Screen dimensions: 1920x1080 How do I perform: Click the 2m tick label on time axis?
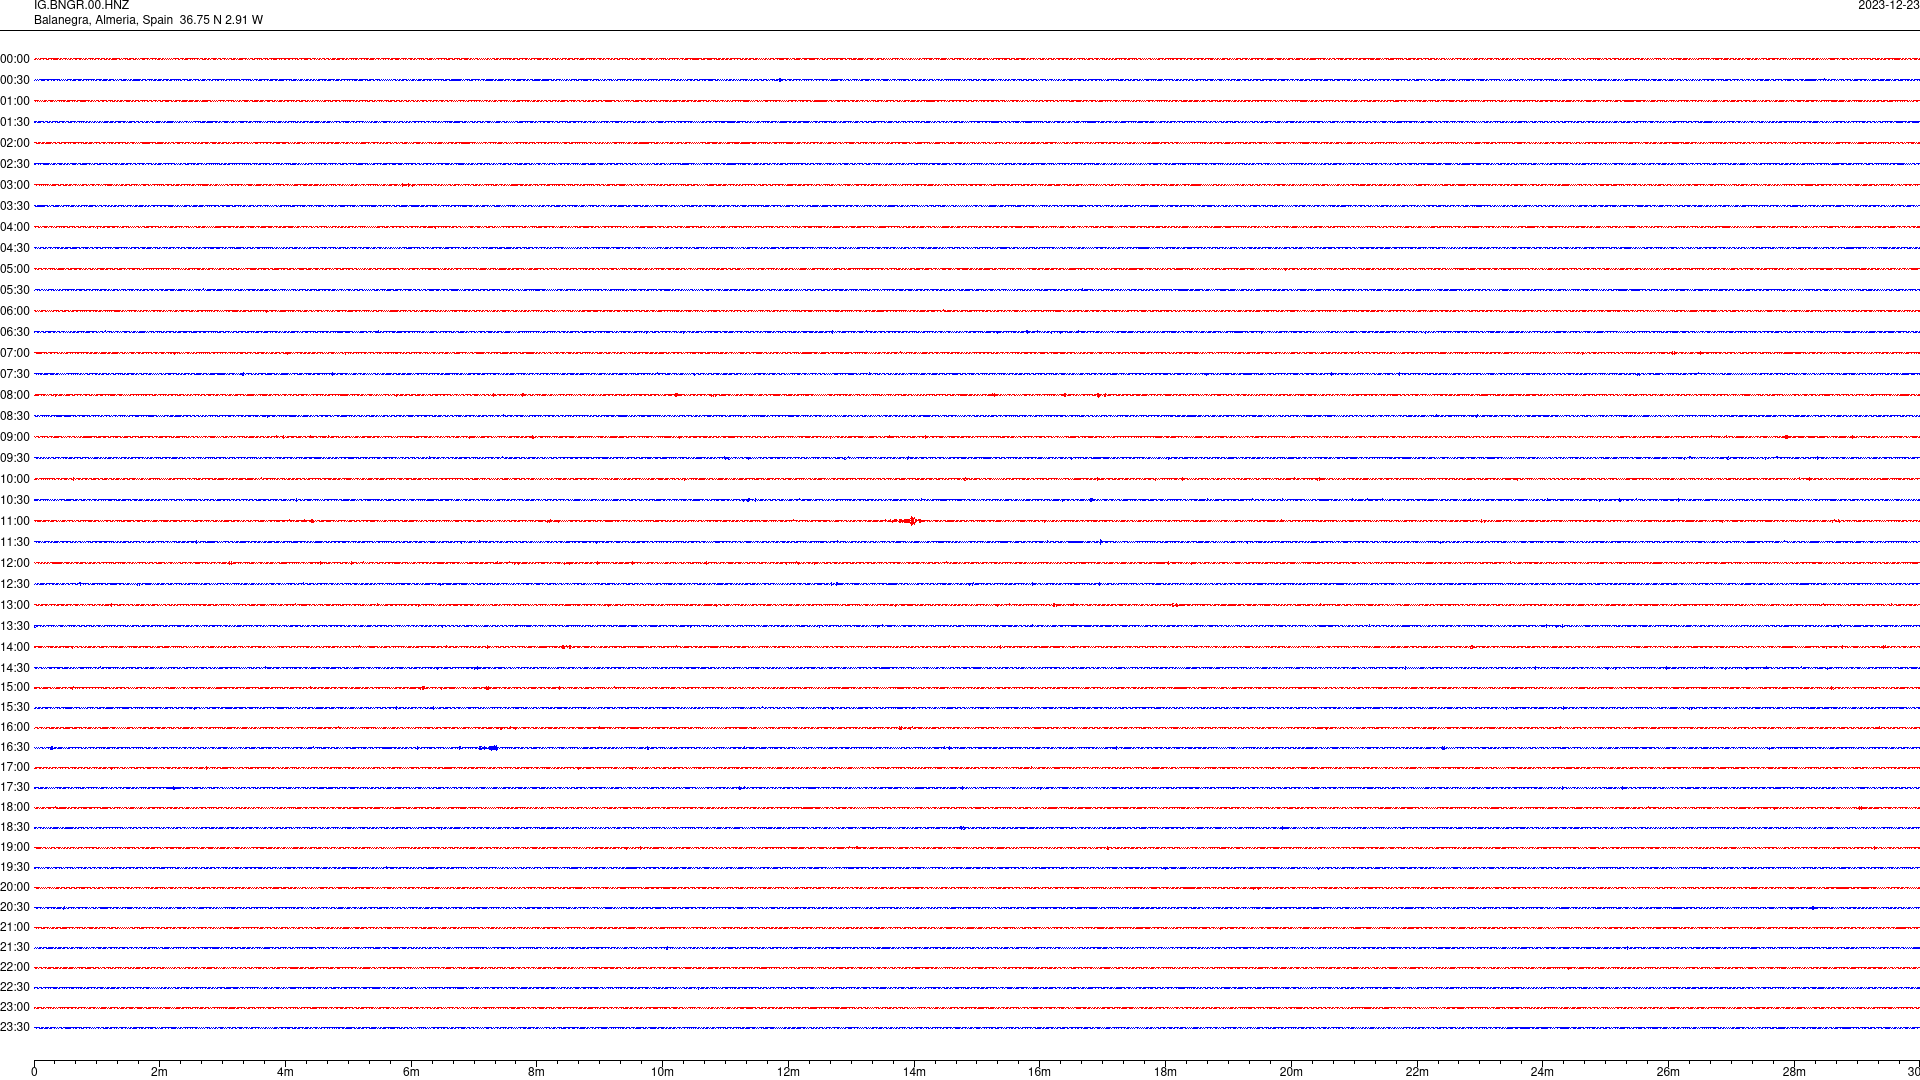tap(160, 1072)
